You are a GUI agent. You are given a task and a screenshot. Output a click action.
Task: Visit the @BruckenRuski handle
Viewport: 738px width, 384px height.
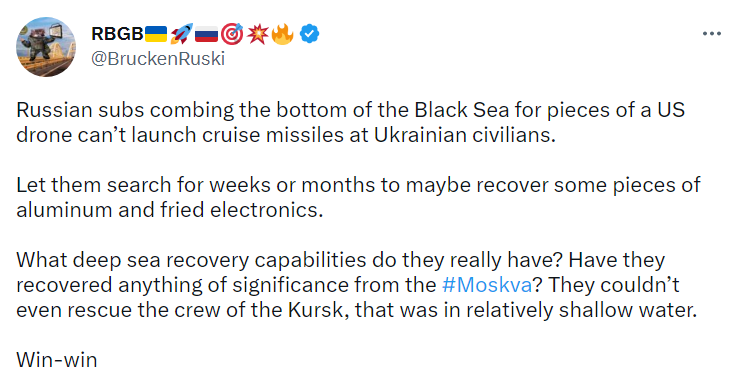click(x=158, y=59)
